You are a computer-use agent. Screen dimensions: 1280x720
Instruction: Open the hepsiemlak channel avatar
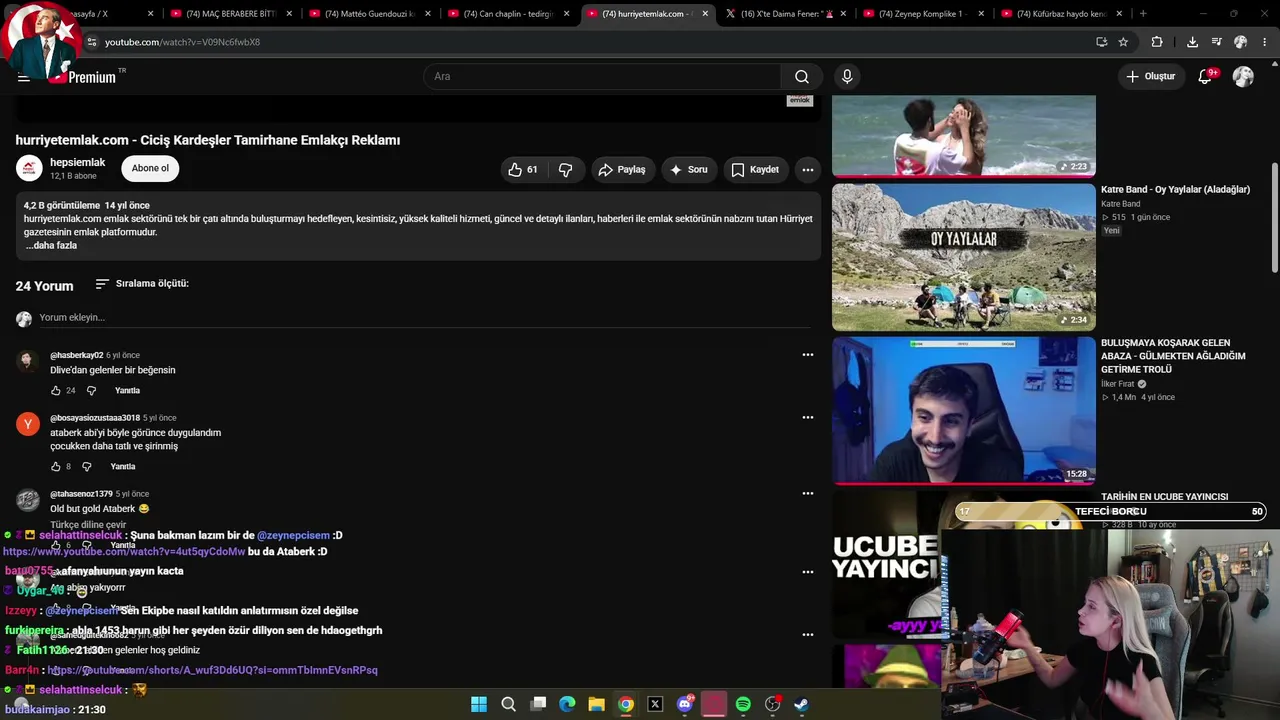pos(29,168)
